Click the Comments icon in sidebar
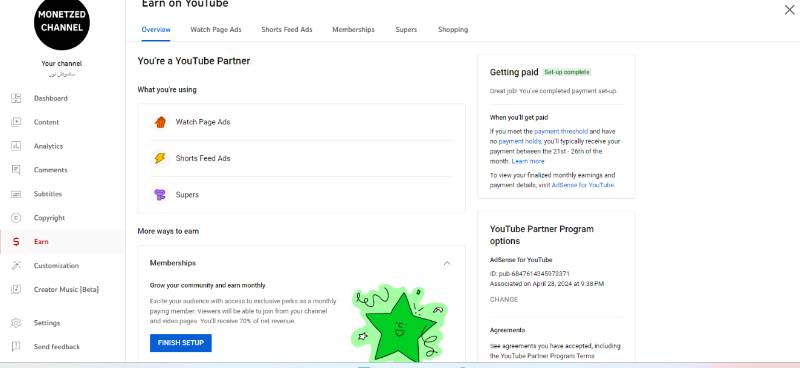 (16, 170)
